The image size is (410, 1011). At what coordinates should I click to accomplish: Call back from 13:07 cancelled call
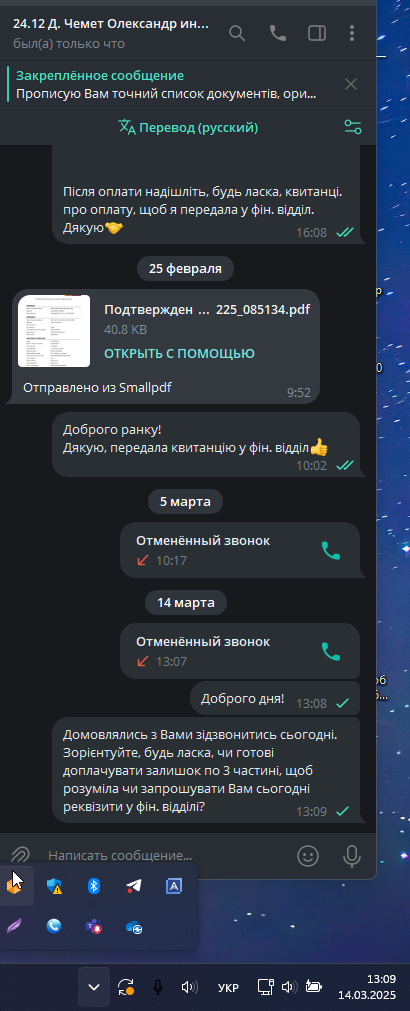(x=331, y=651)
